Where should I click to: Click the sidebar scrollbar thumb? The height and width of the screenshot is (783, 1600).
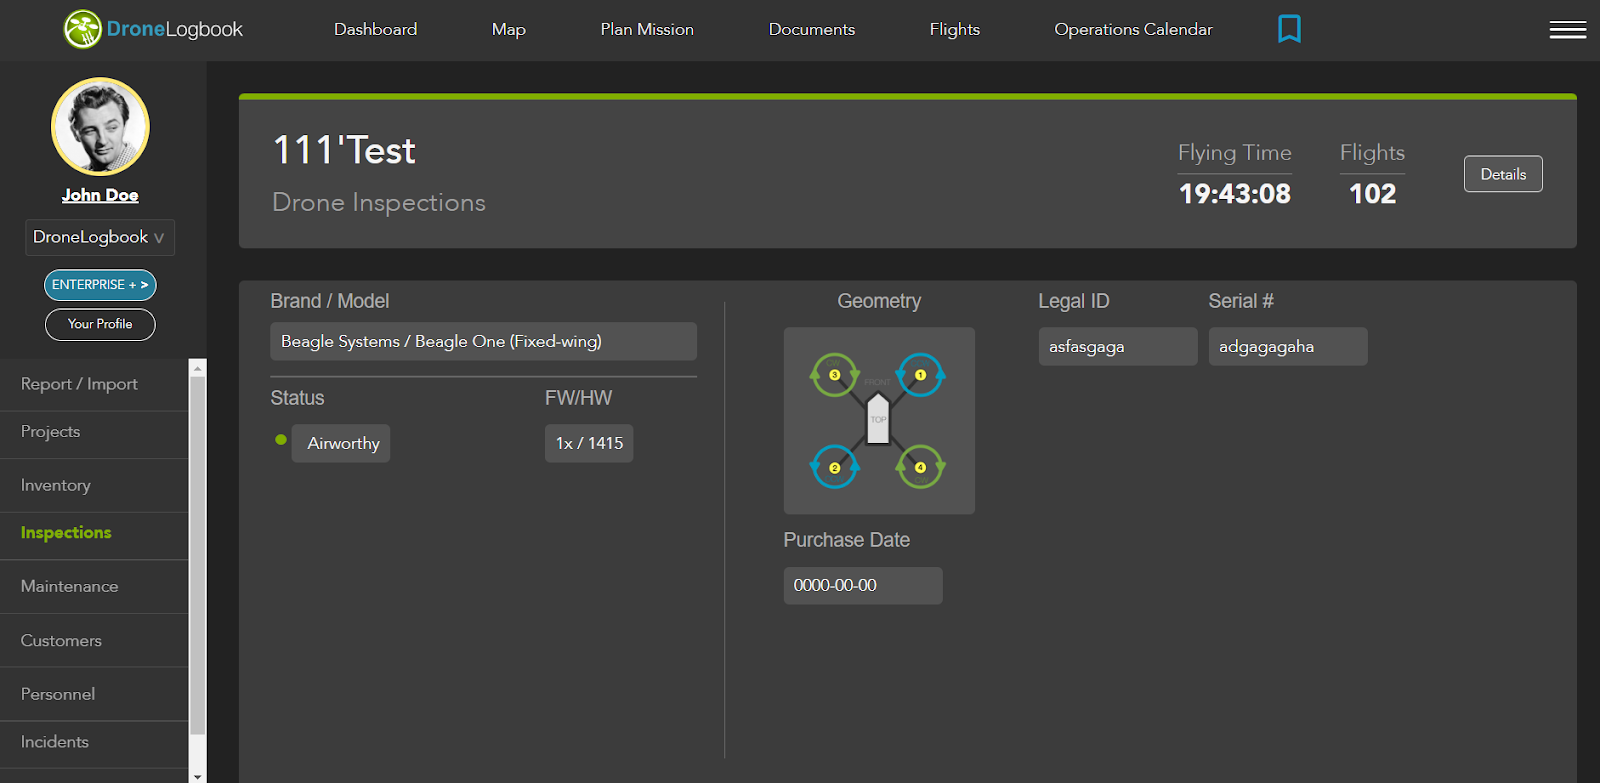click(197, 555)
